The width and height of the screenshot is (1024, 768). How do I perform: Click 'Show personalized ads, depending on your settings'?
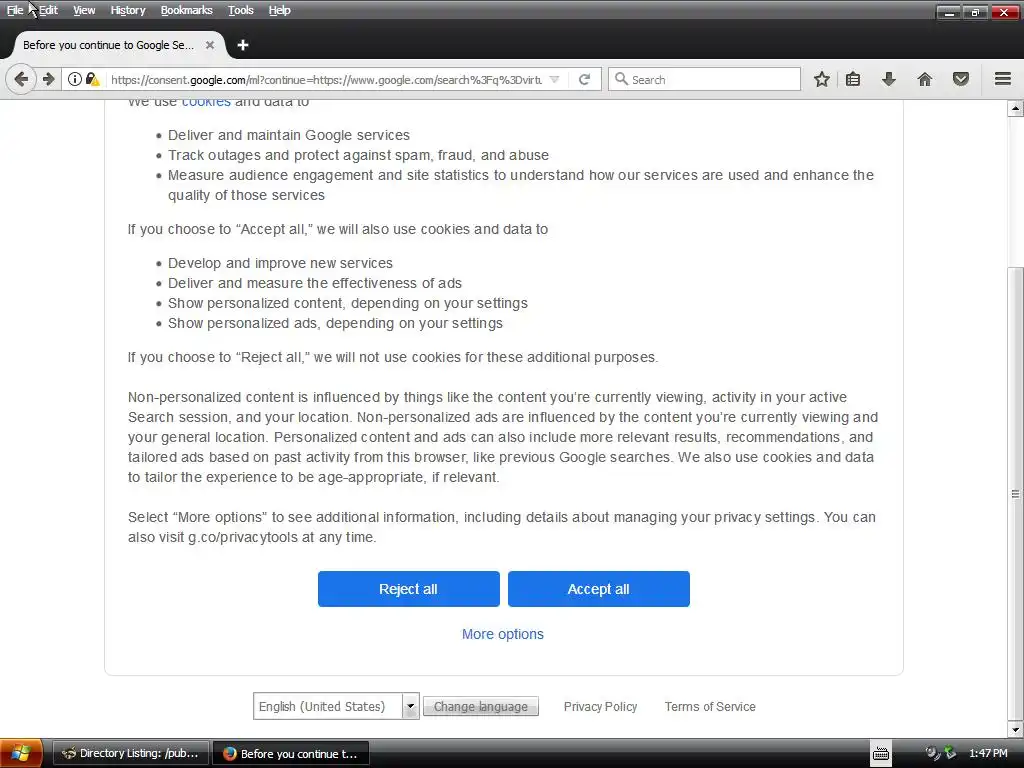point(335,323)
